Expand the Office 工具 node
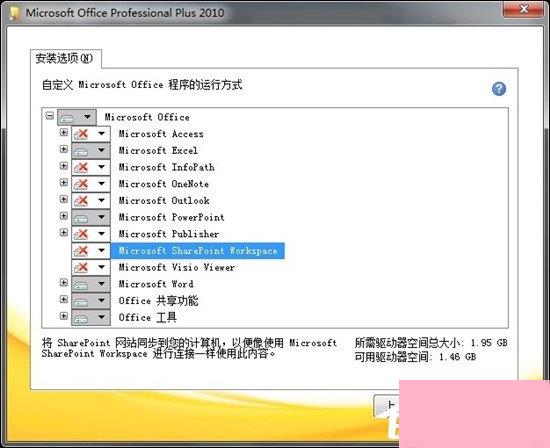550x448 pixels. [x=63, y=316]
